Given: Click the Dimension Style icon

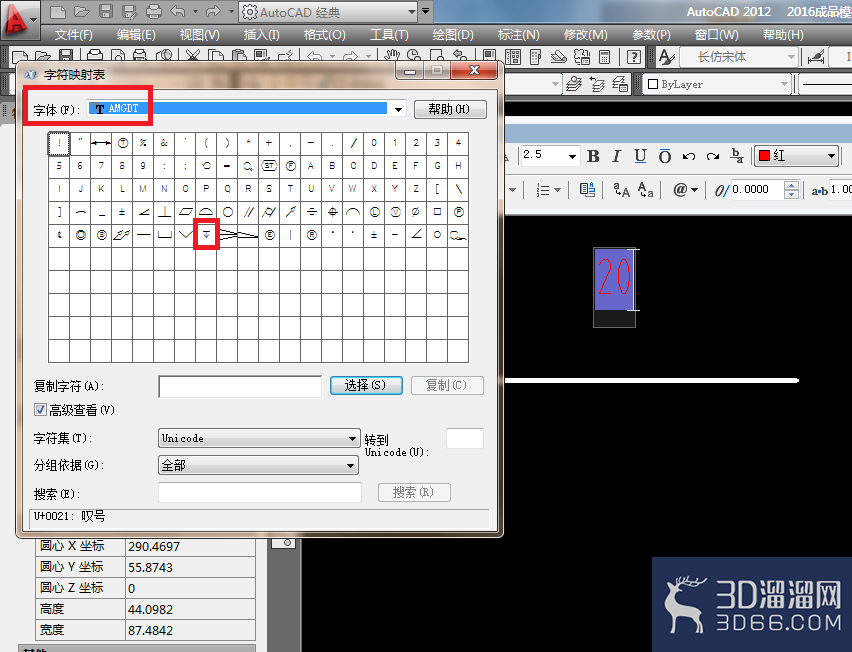Looking at the screenshot, I should (x=816, y=57).
